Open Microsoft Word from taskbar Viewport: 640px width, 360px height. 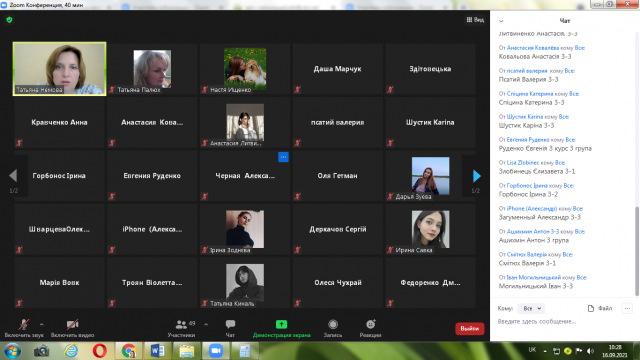click(158, 351)
